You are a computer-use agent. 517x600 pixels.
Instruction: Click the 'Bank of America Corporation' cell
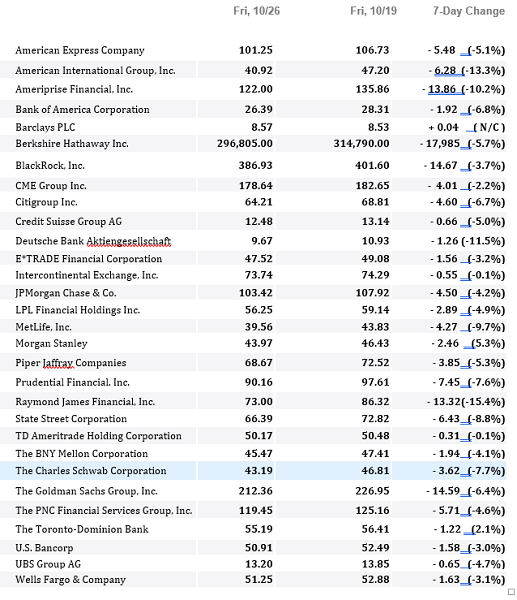[x=82, y=109]
